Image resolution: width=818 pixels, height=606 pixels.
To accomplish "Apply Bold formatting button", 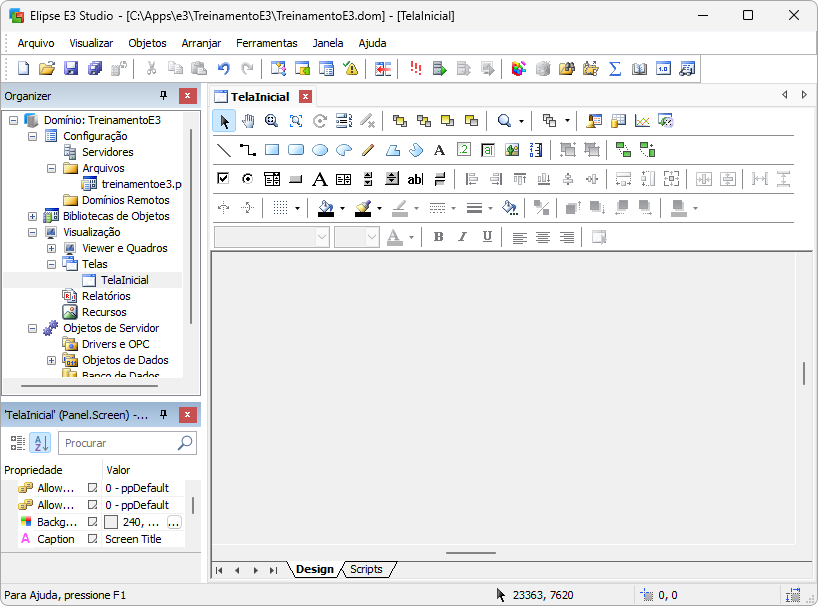I will pos(438,237).
